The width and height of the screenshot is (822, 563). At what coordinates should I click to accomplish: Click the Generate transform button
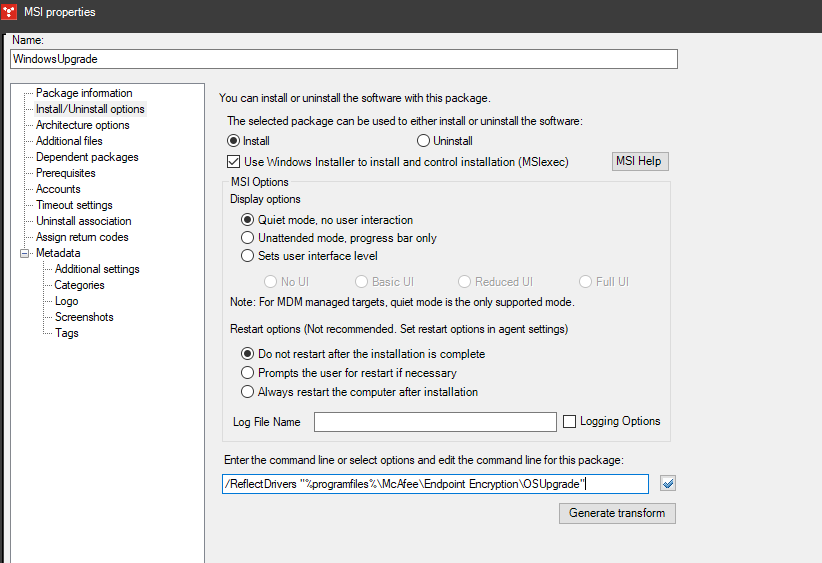[617, 513]
